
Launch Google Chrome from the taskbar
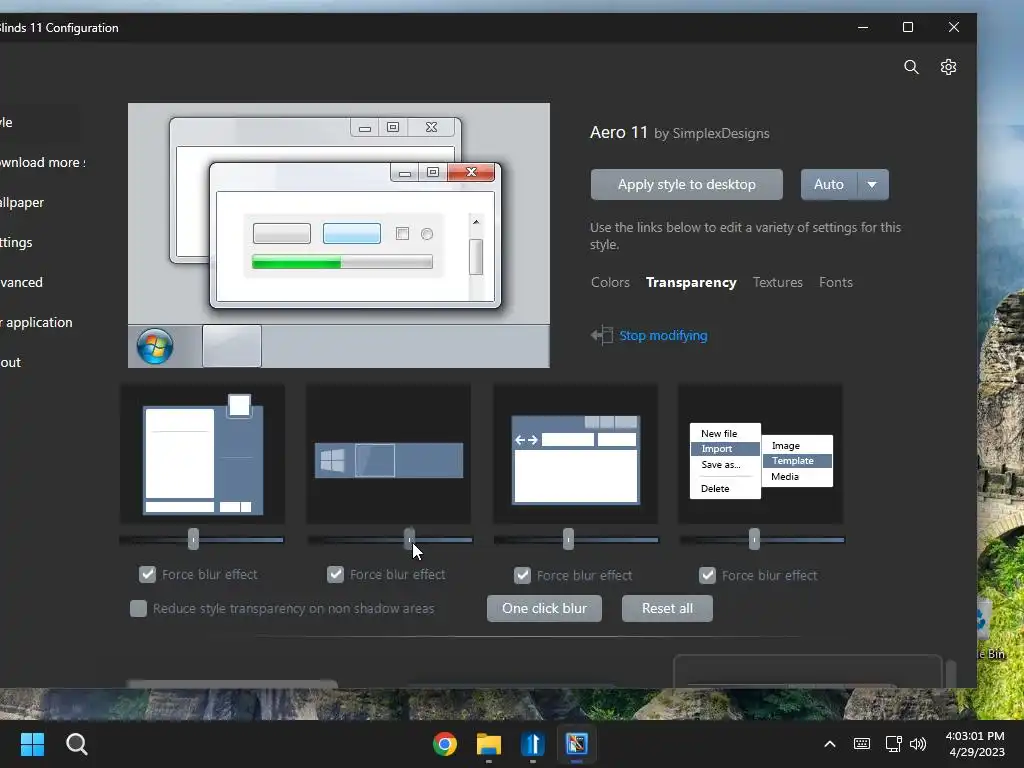click(445, 744)
